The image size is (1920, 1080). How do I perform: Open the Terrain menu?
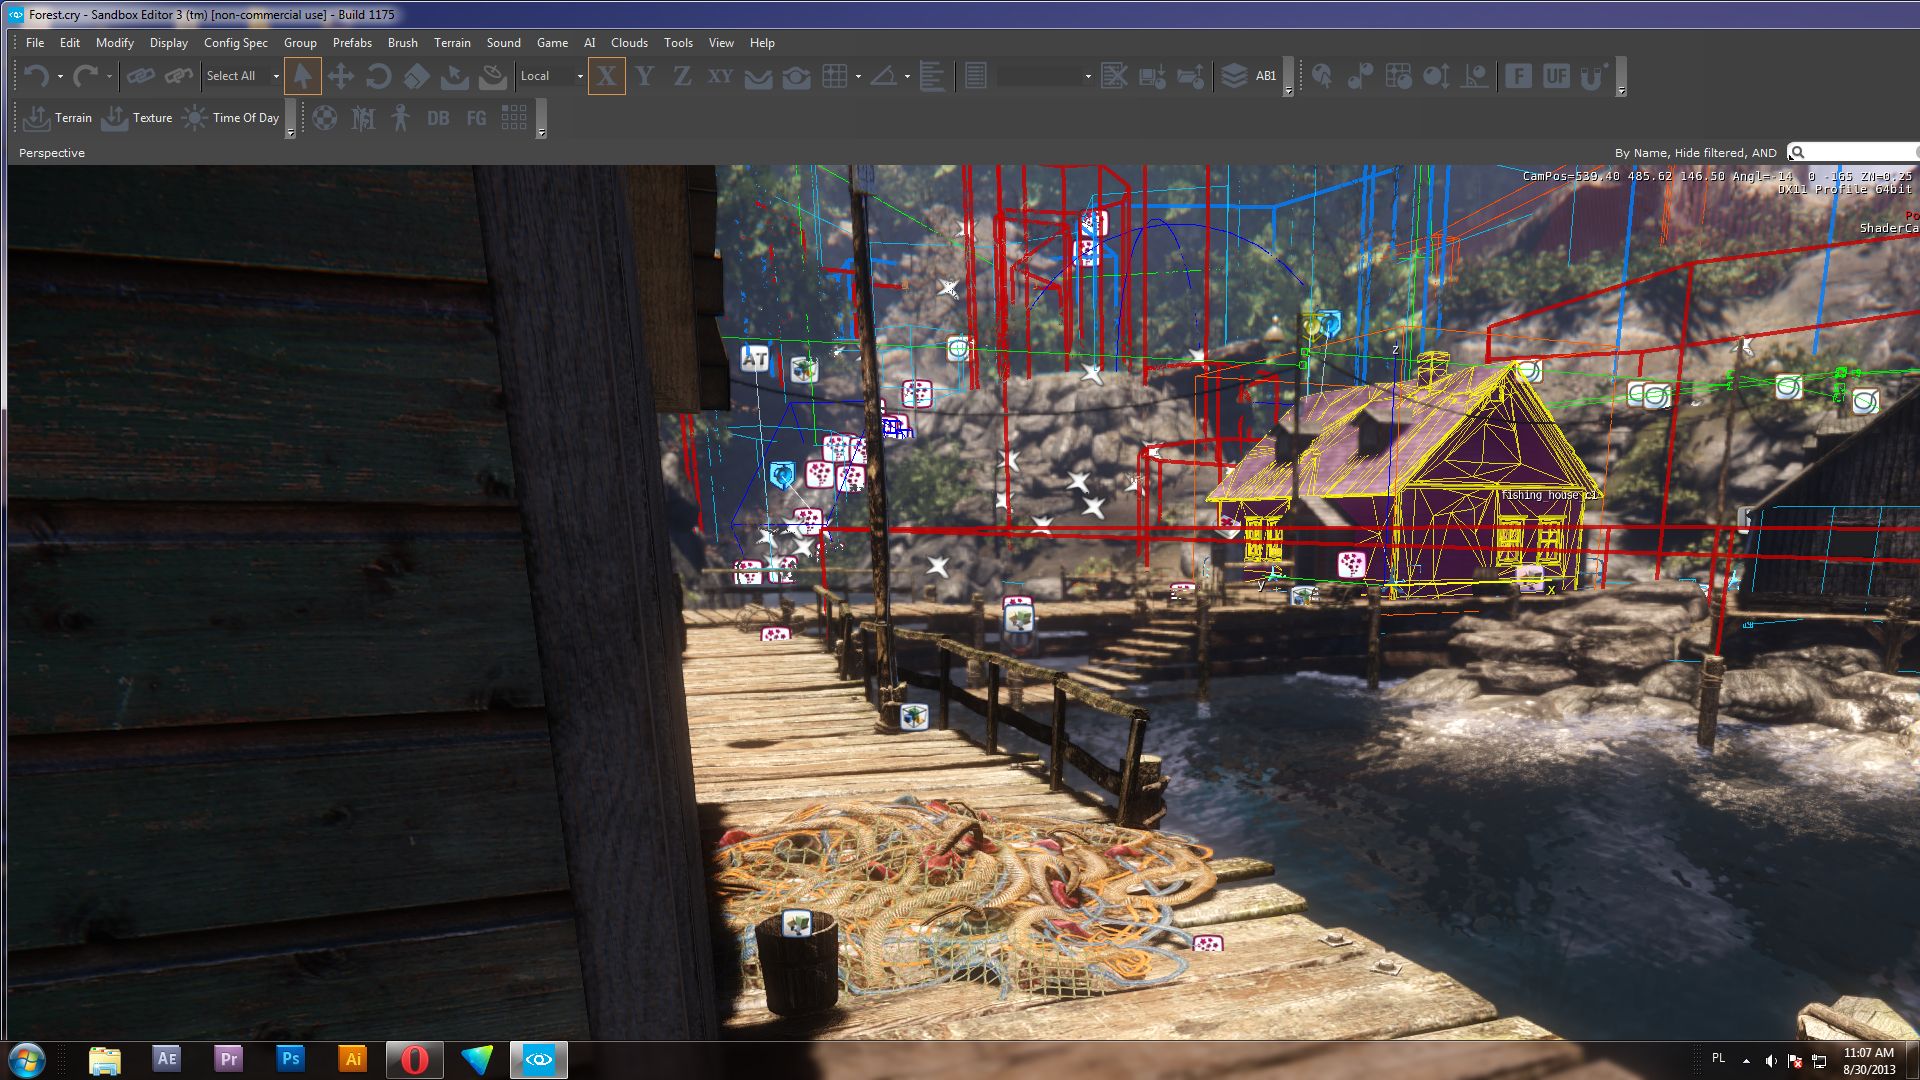[452, 43]
